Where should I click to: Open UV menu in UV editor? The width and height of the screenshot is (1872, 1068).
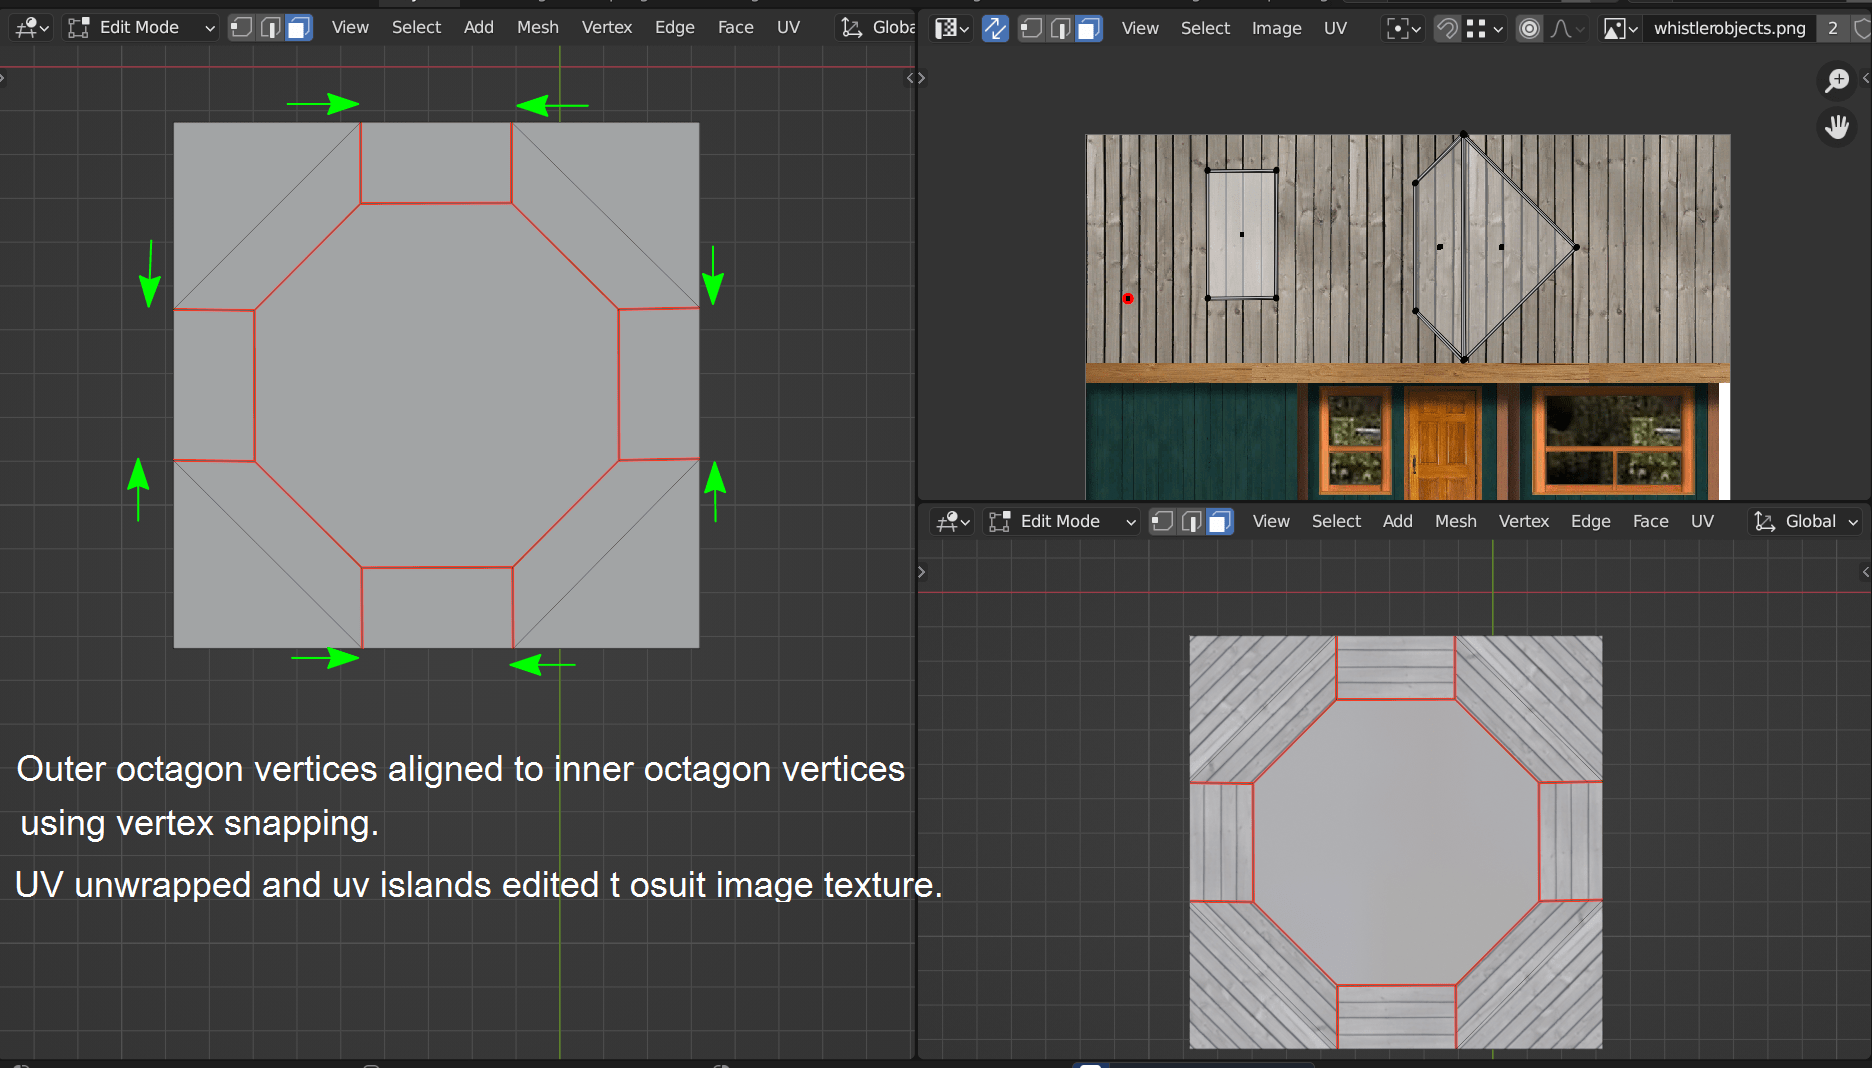point(1336,29)
